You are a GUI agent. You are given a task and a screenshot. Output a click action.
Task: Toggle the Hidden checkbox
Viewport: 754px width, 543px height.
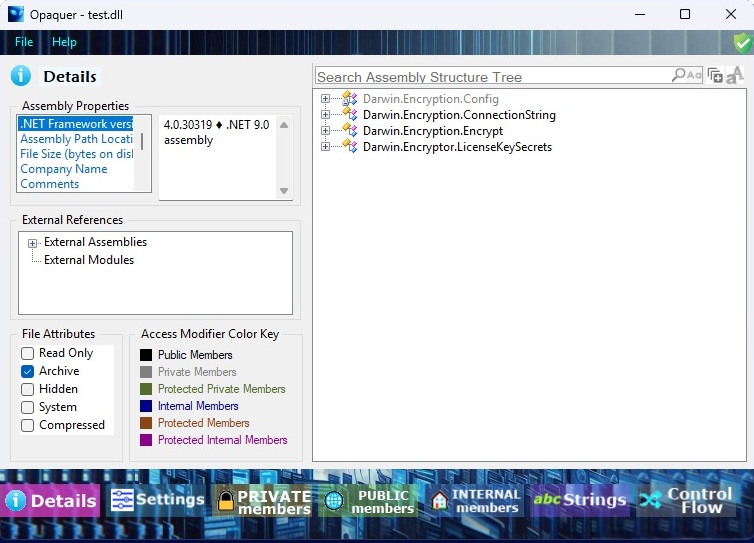tap(27, 389)
